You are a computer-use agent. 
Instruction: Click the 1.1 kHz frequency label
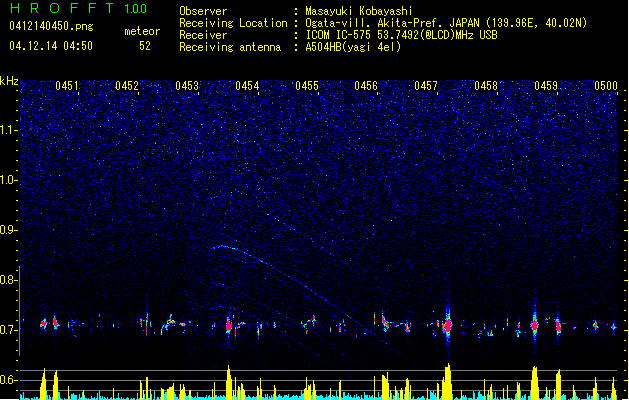(x=9, y=130)
